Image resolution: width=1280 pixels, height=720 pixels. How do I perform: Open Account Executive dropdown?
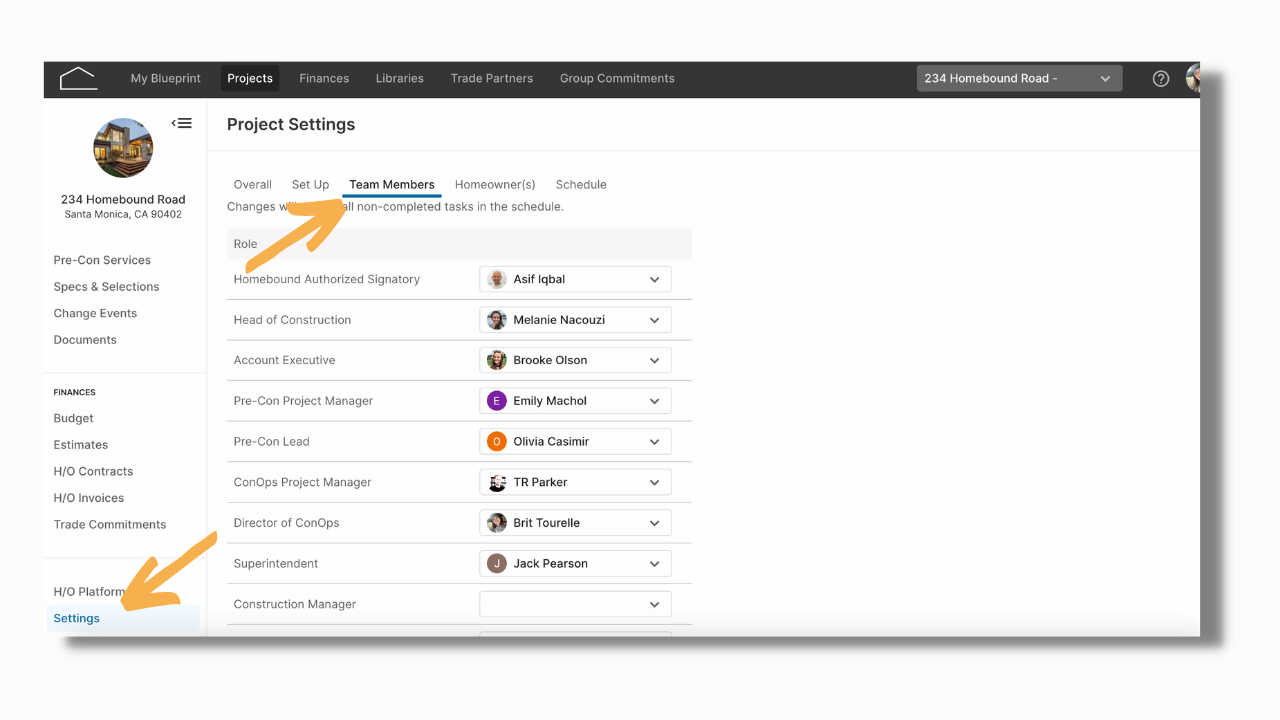tap(575, 360)
